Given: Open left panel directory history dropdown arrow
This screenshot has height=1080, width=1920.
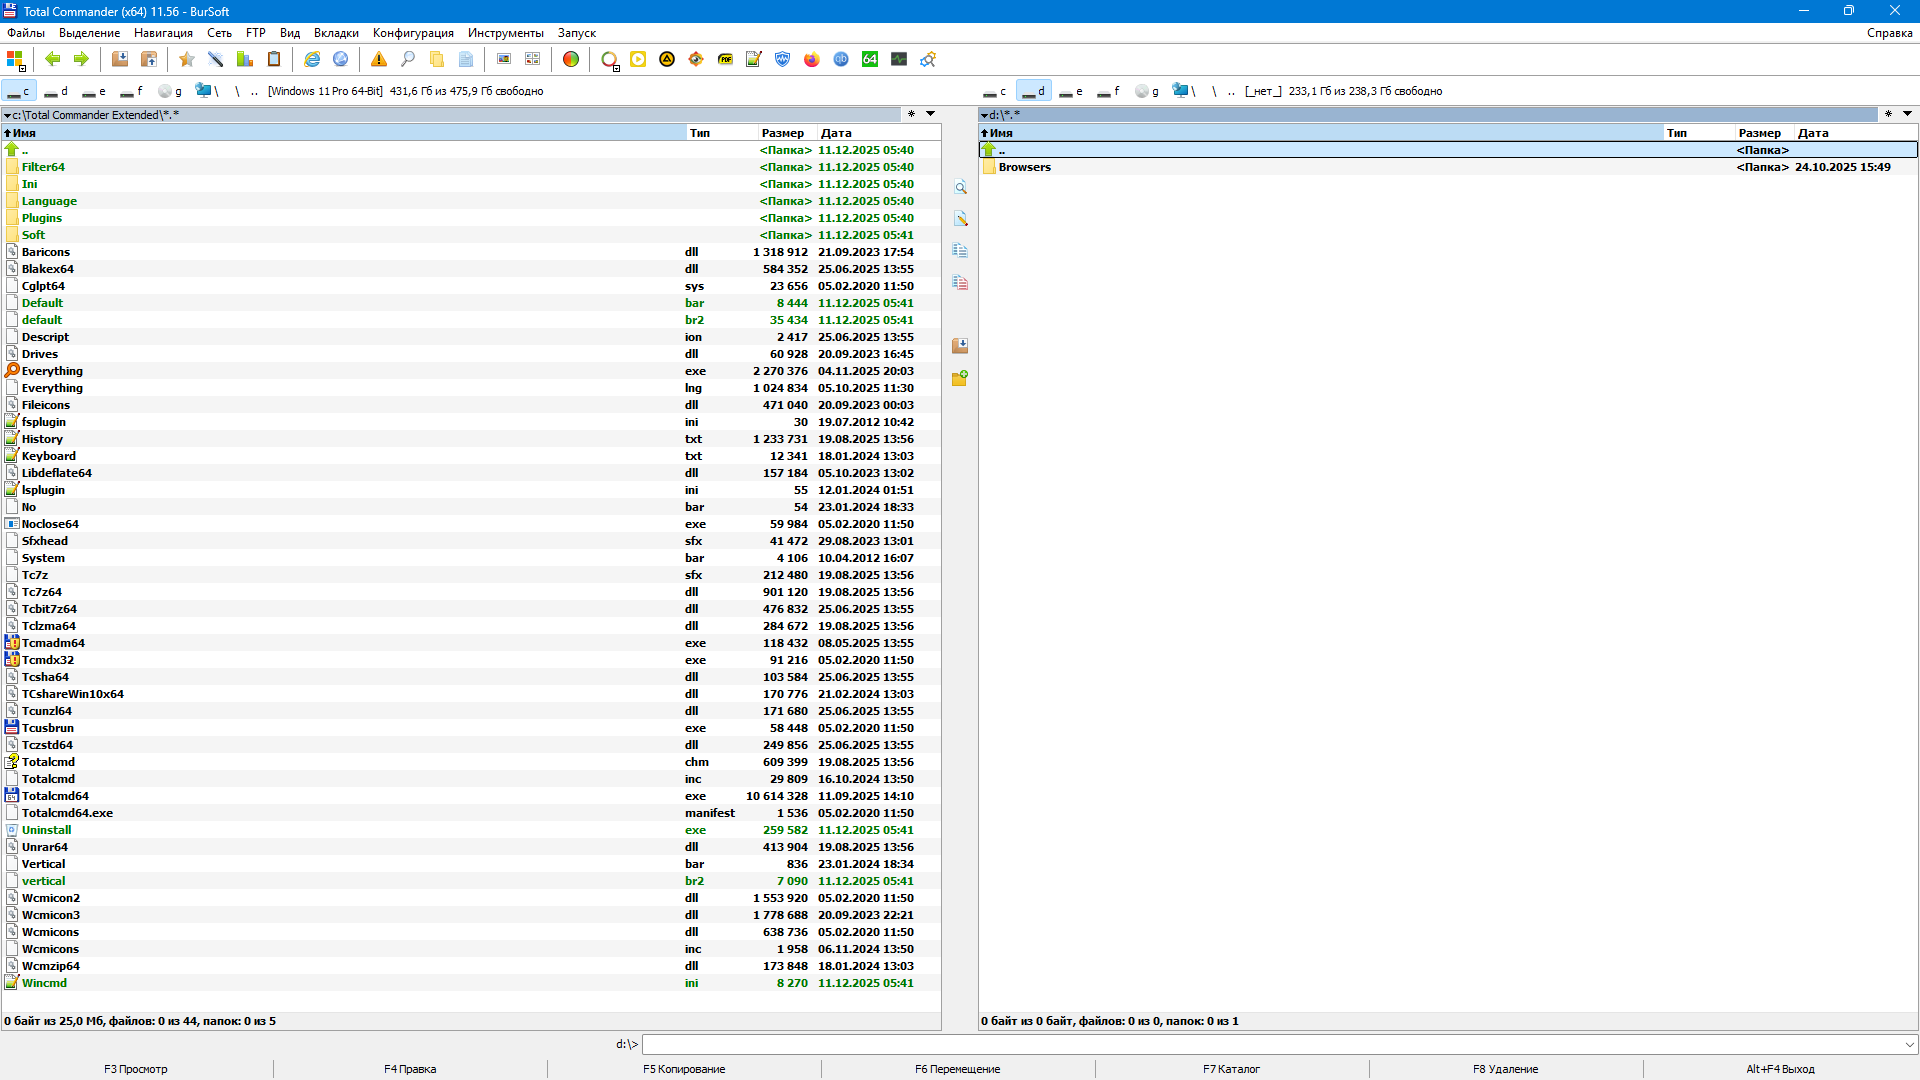Looking at the screenshot, I should click(x=930, y=114).
